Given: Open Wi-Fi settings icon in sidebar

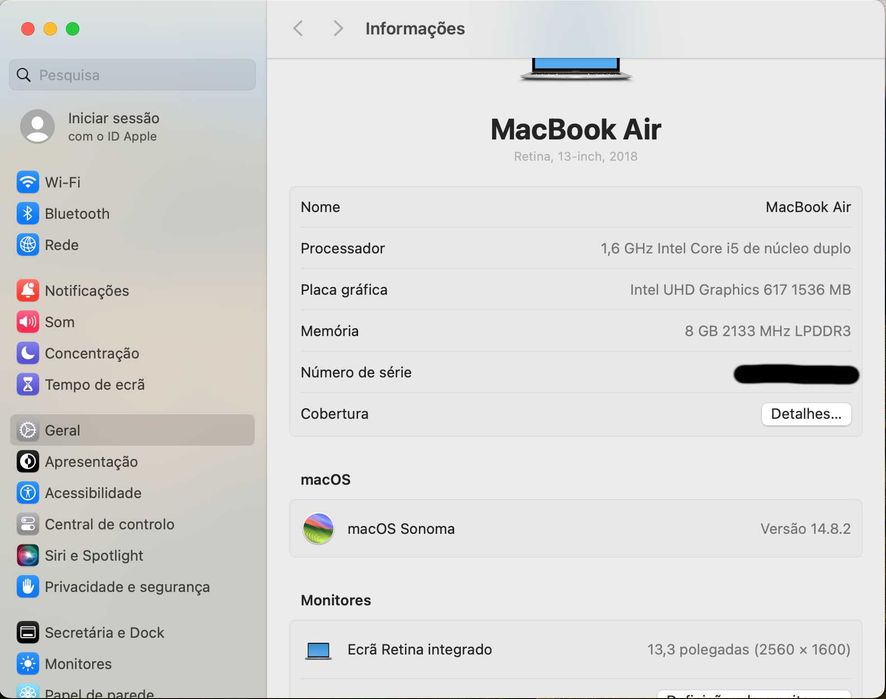Looking at the screenshot, I should (x=28, y=182).
